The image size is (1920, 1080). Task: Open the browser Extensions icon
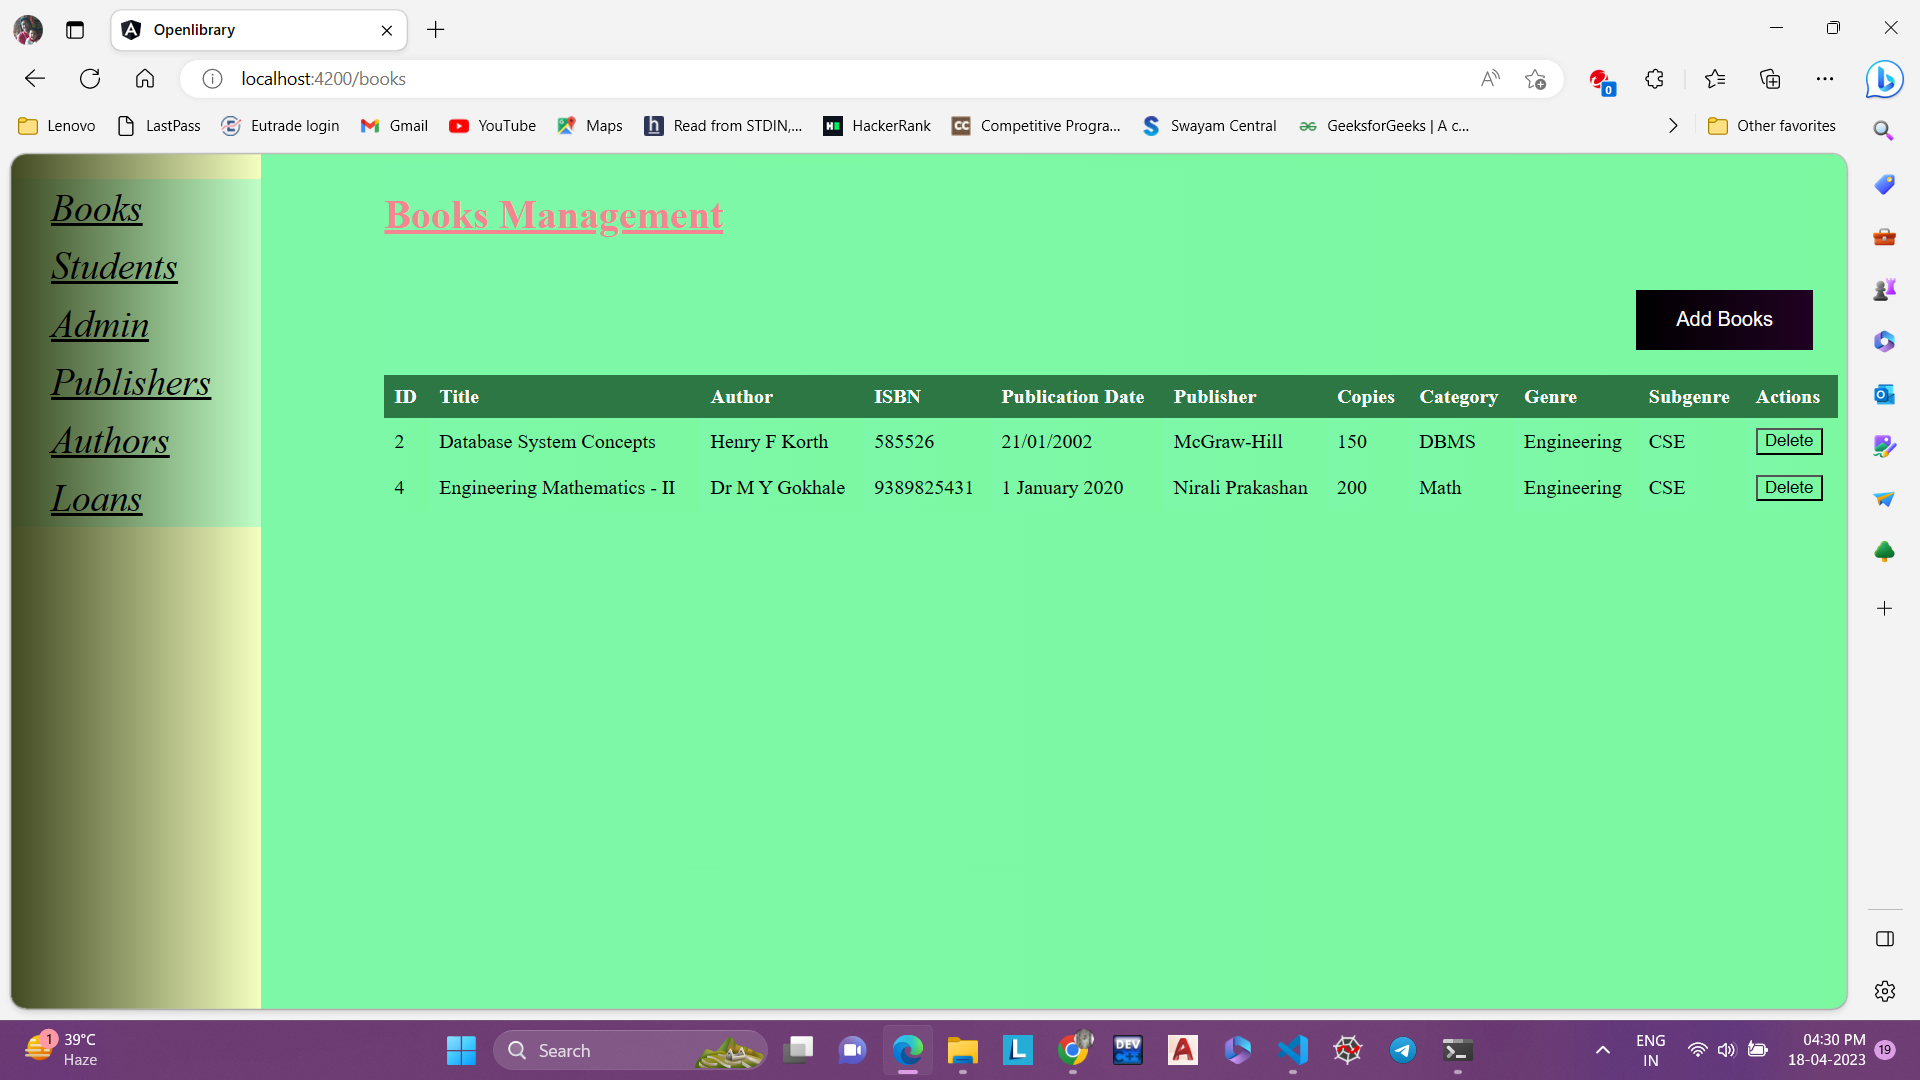[x=1654, y=78]
